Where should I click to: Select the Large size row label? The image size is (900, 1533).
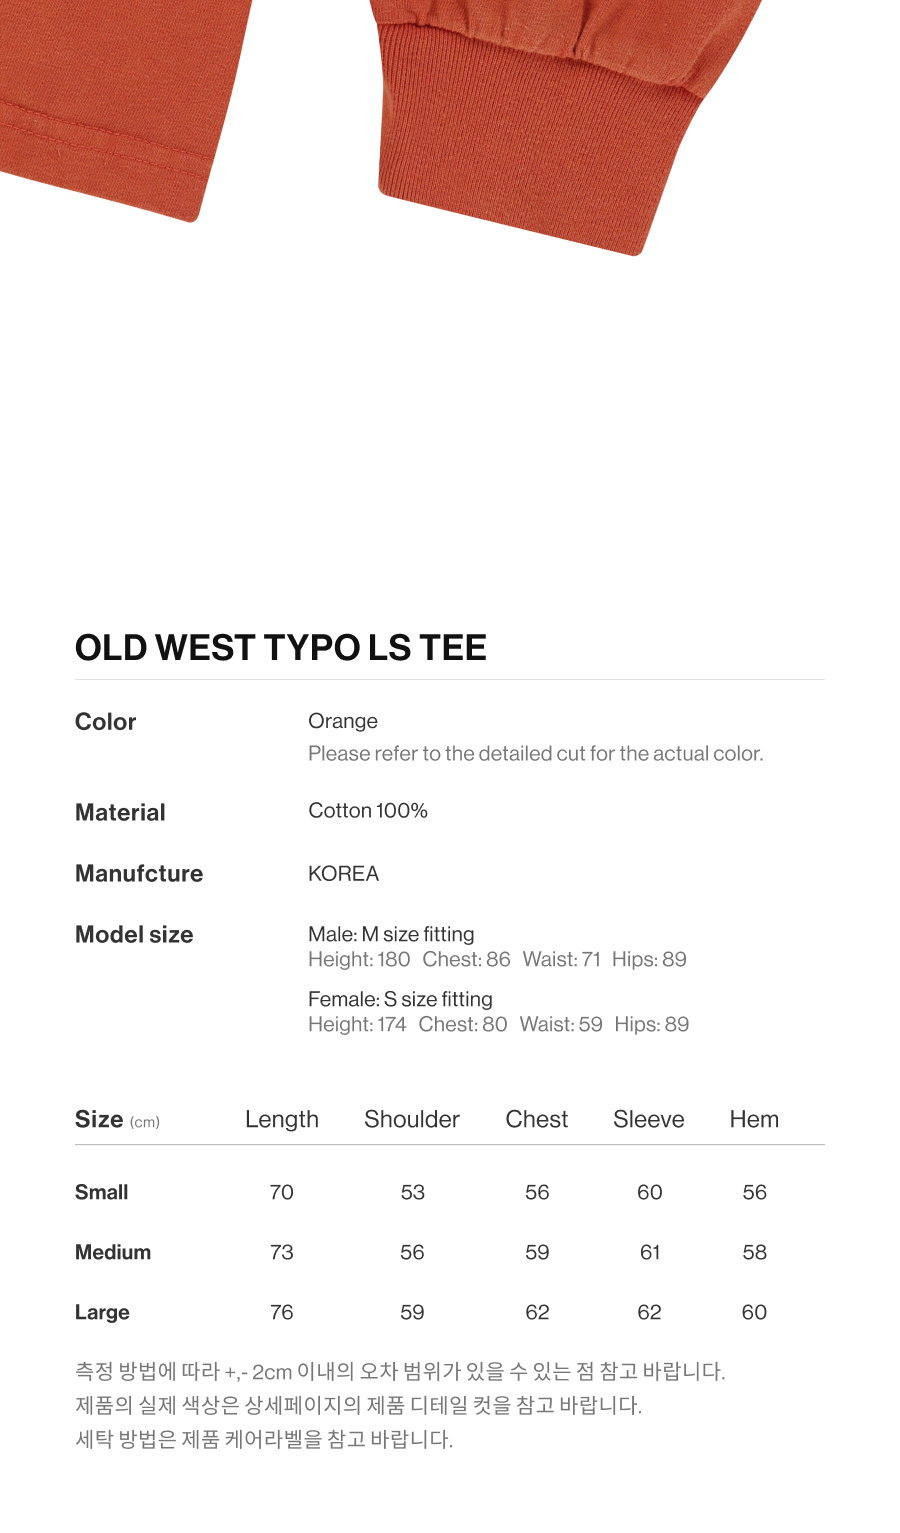(x=102, y=1312)
